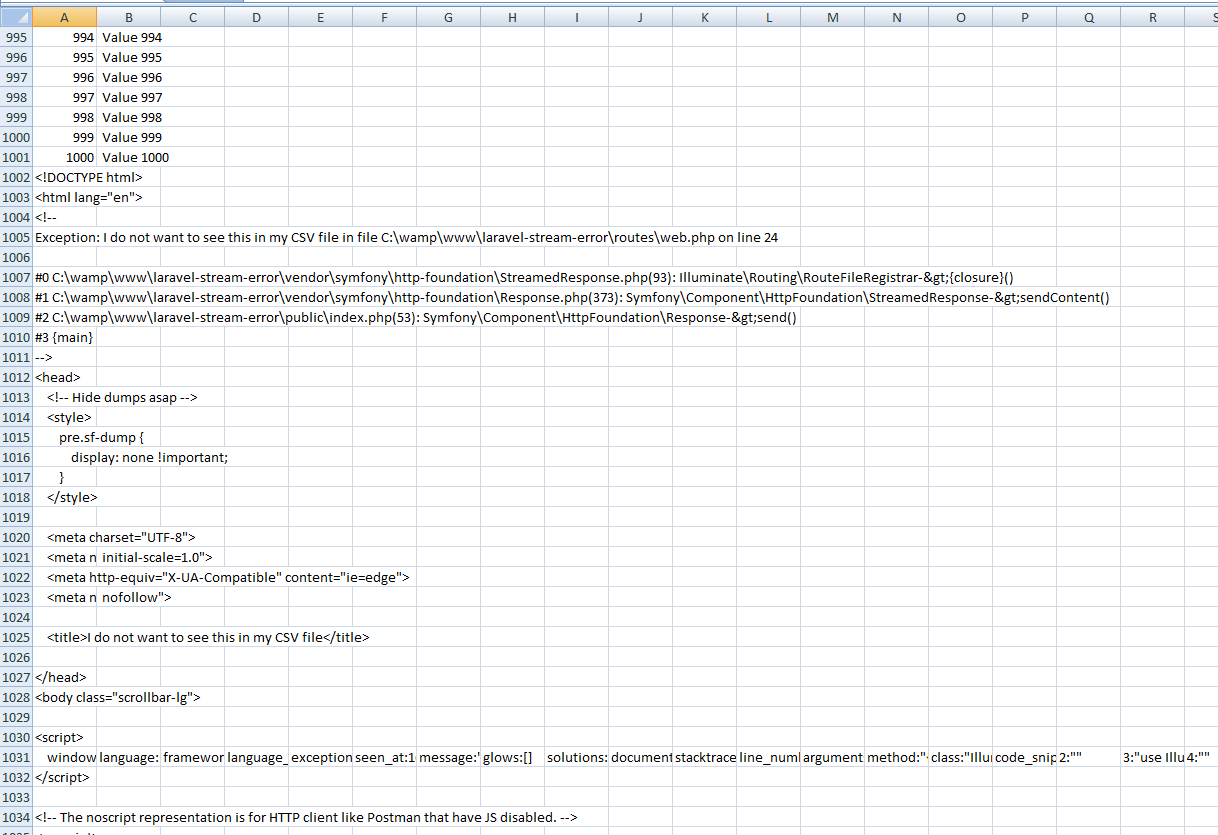Click the 'language:' cell in row 1031
Image resolution: width=1218 pixels, height=835 pixels.
click(129, 757)
